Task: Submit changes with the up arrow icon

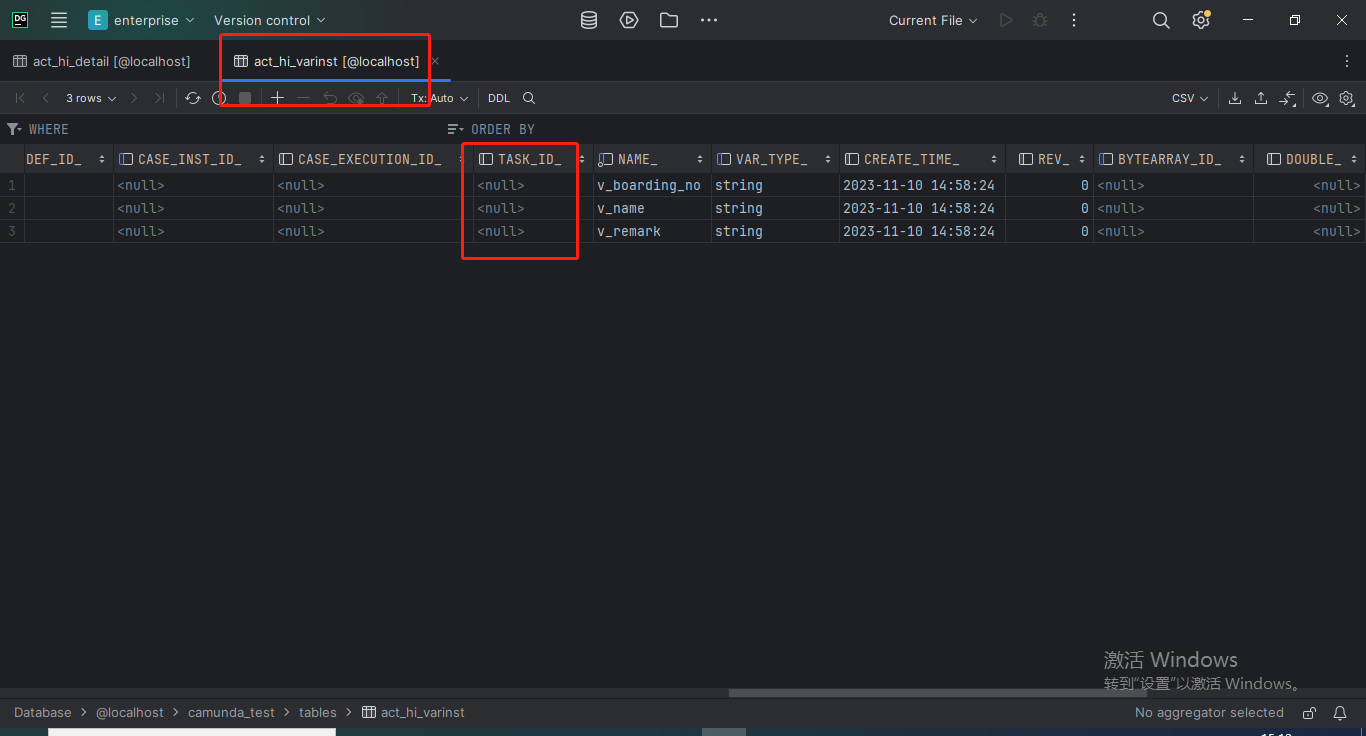Action: pos(382,98)
